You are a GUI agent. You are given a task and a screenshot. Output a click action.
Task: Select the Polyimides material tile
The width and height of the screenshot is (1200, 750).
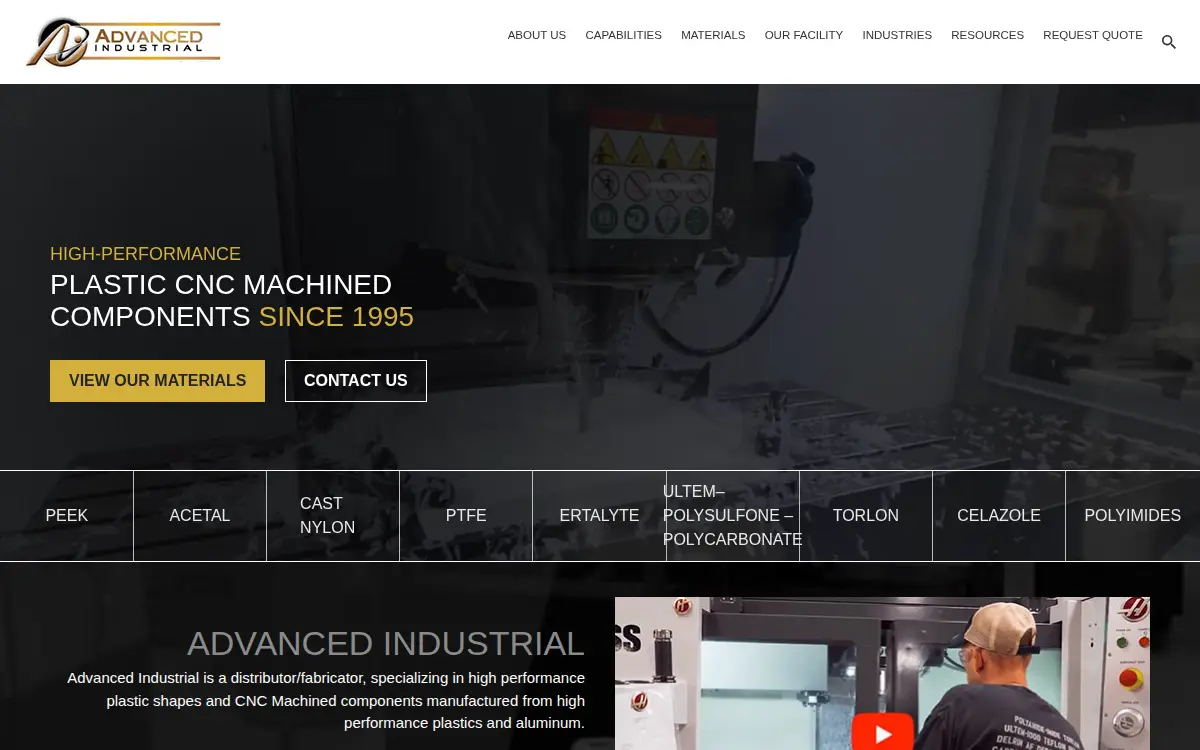coord(1133,516)
